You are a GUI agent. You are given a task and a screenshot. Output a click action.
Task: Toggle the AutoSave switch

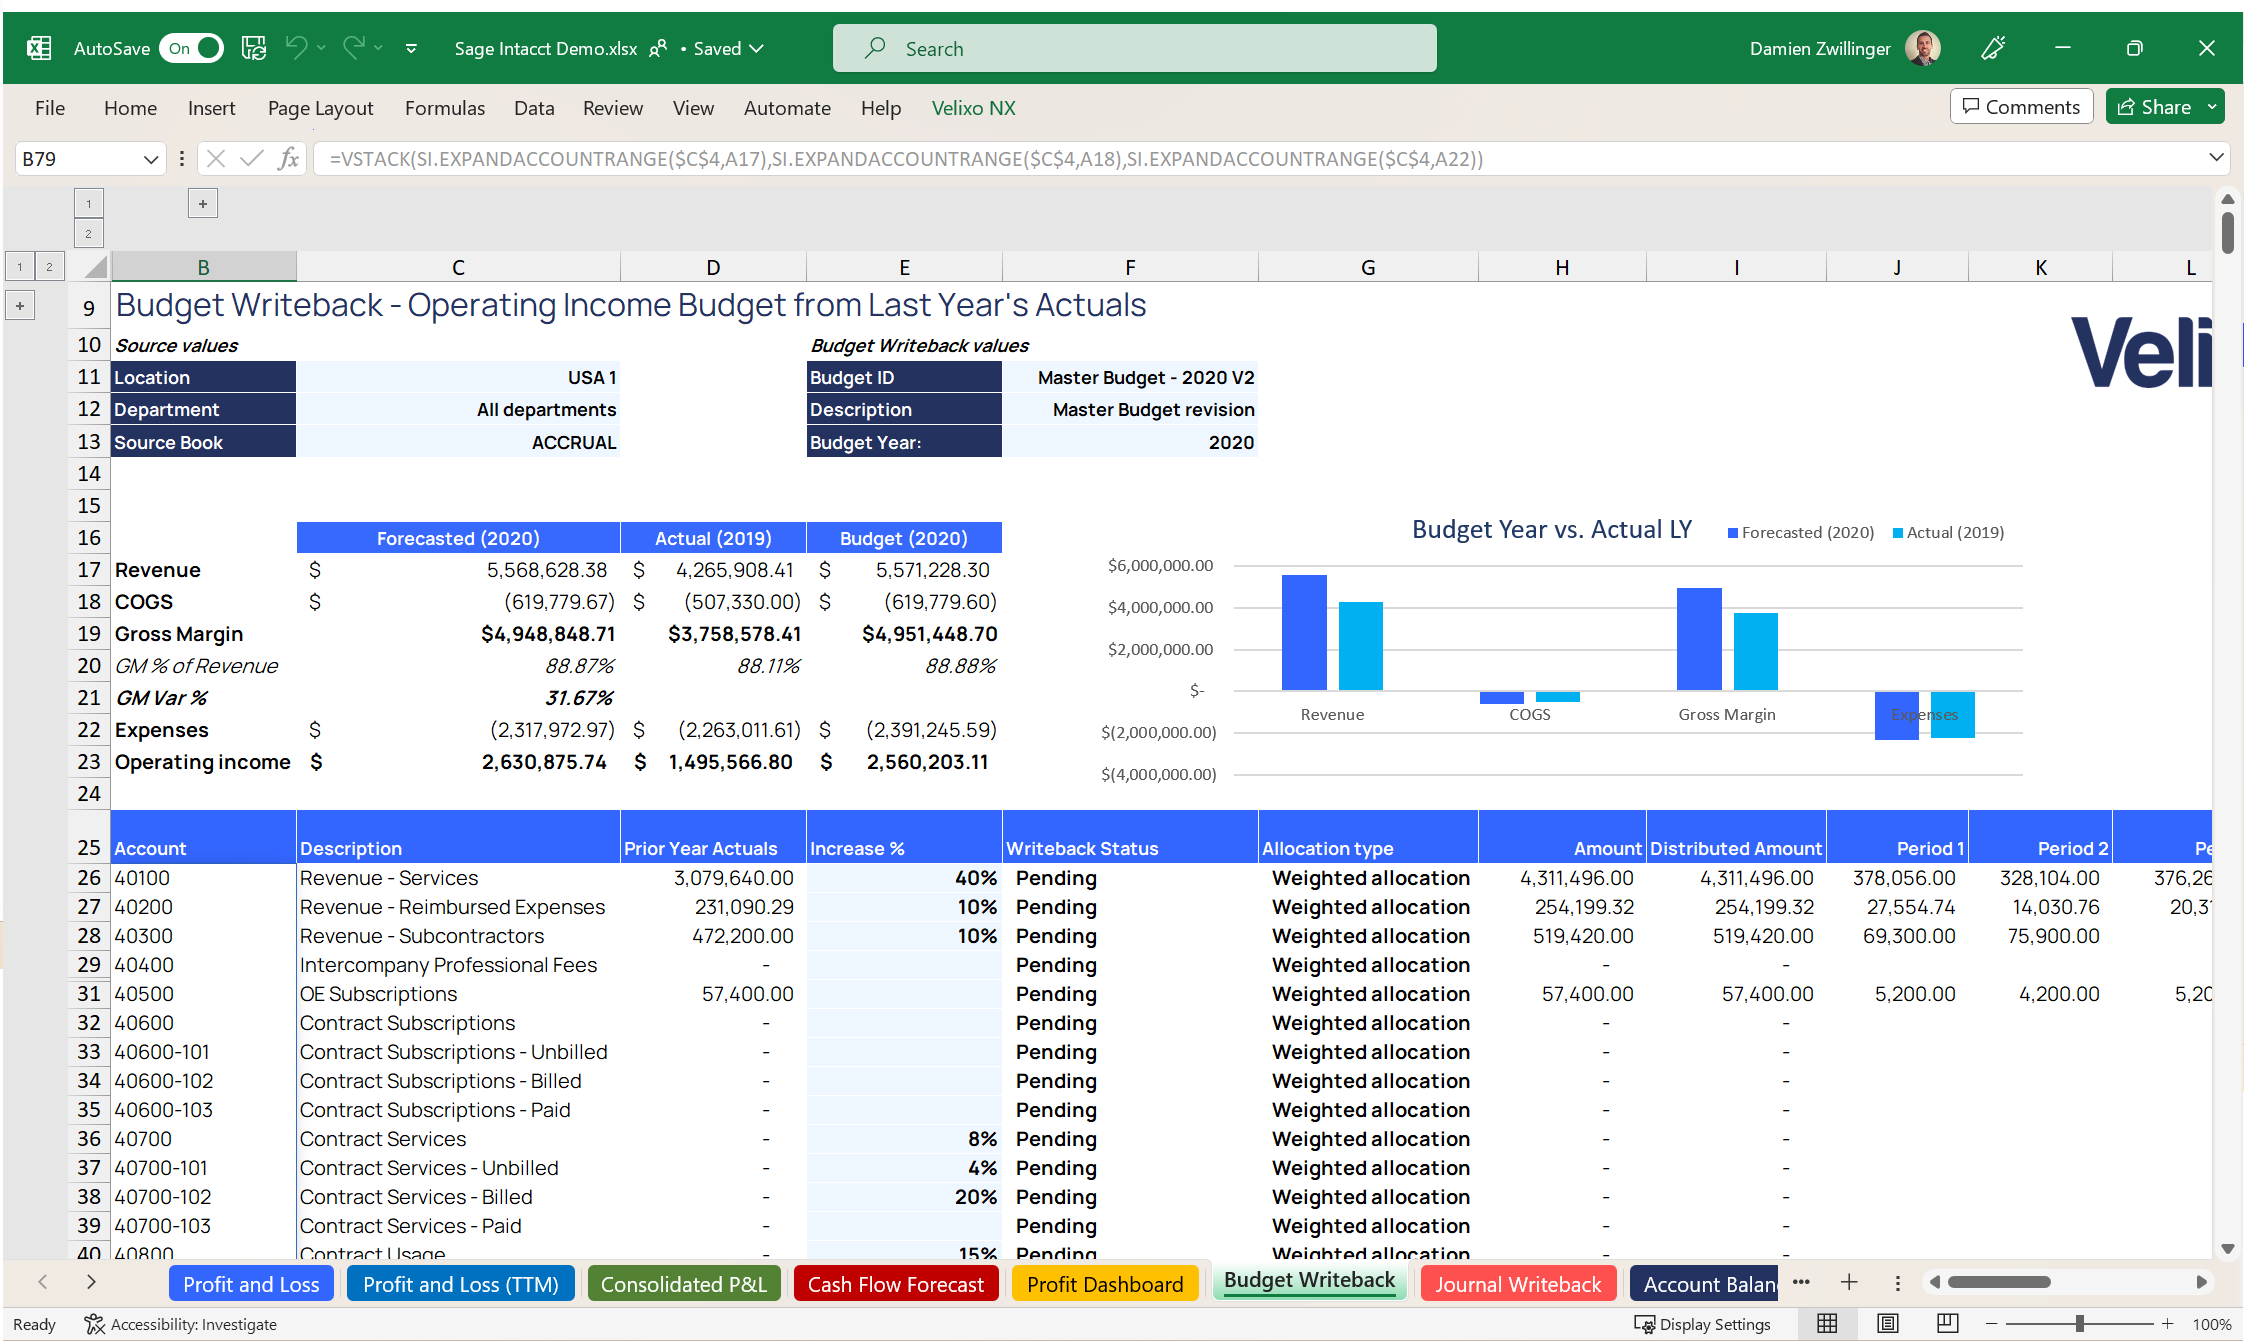point(191,48)
